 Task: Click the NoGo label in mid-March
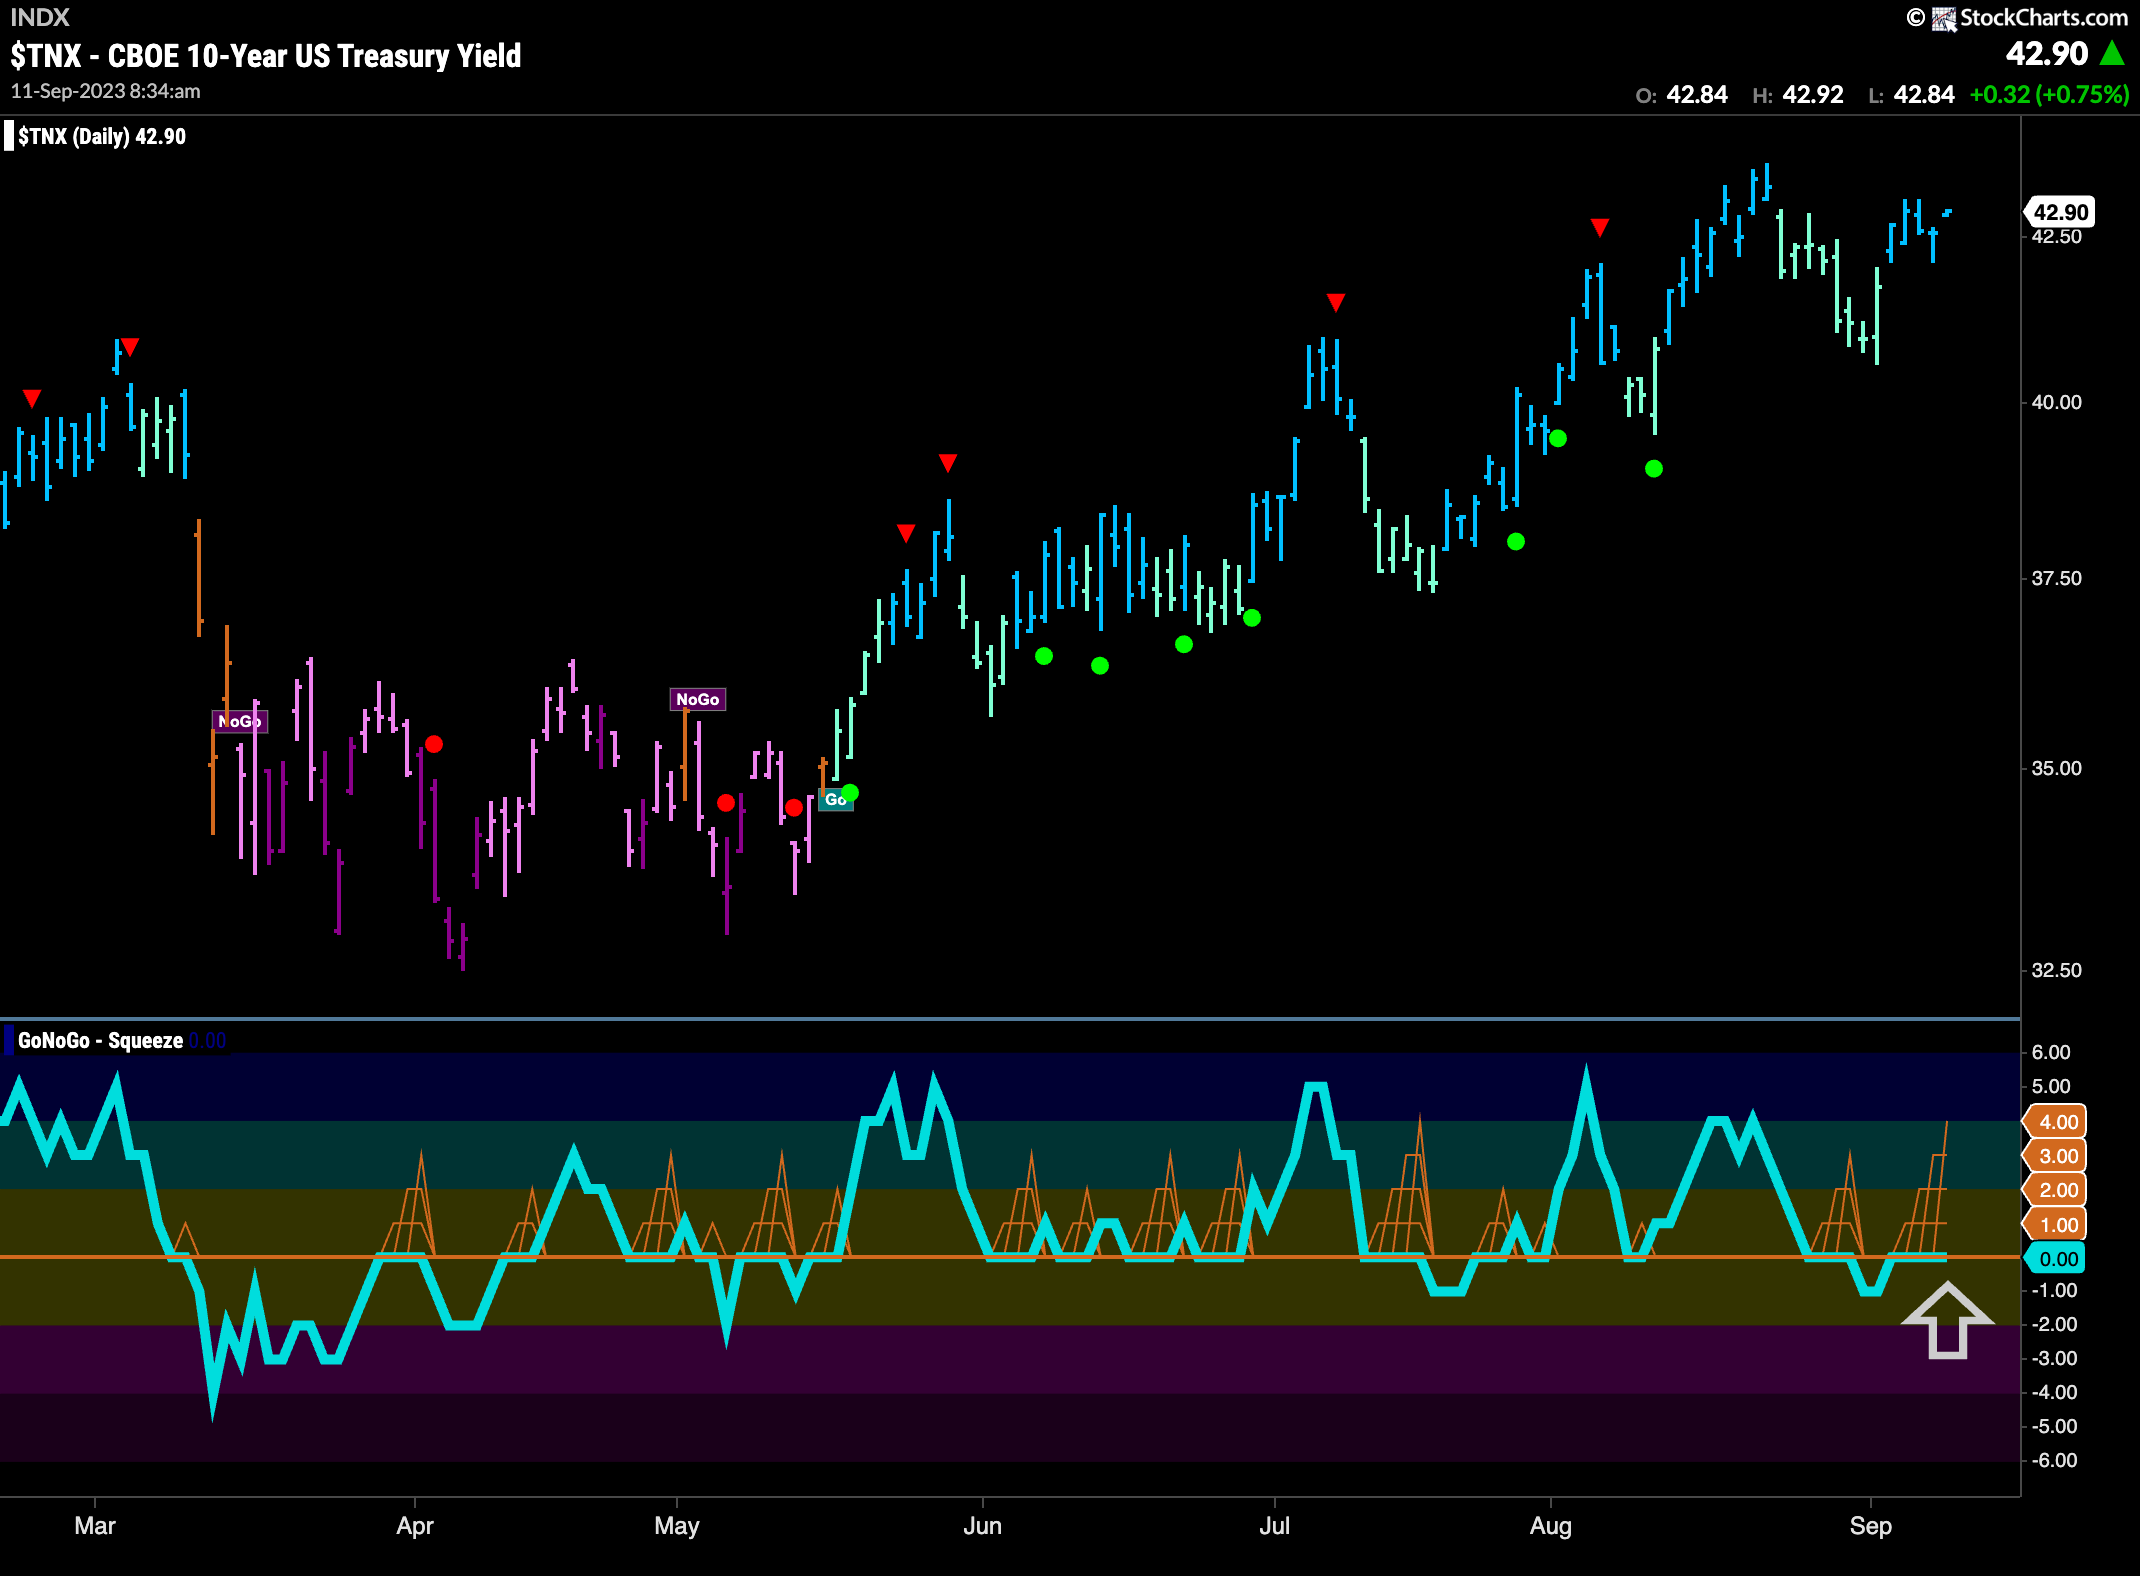click(240, 721)
